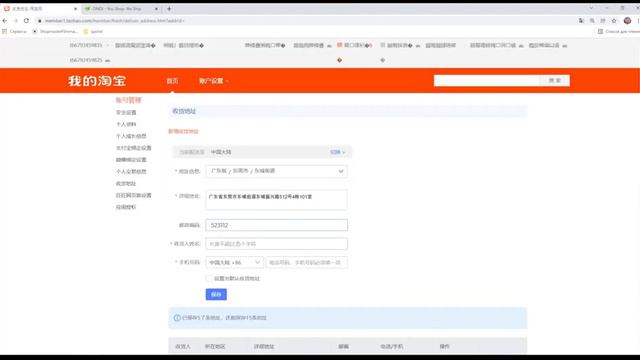Click the info icon in blue notice bar
Image resolution: width=640 pixels, height=360 pixels.
177,318
